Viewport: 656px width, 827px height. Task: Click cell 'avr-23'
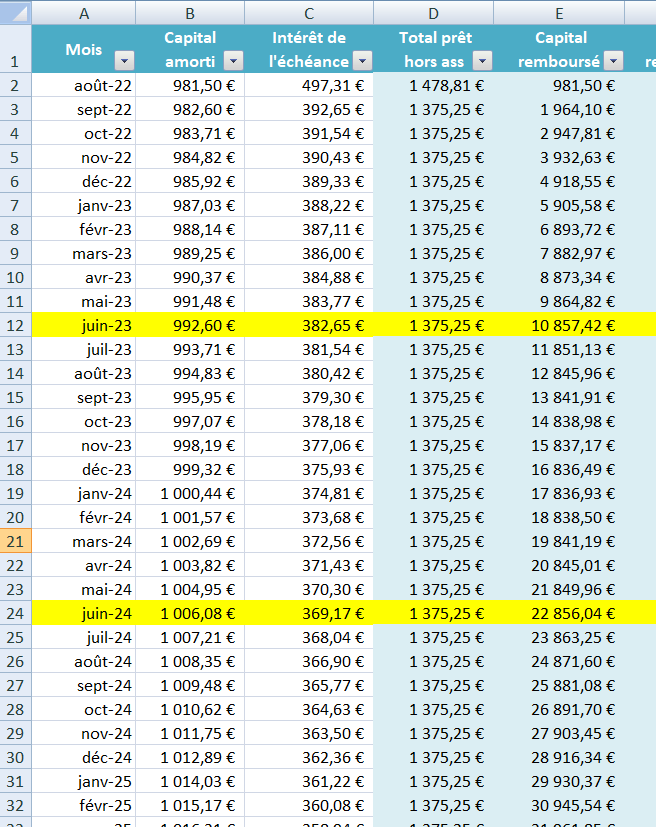tap(84, 277)
